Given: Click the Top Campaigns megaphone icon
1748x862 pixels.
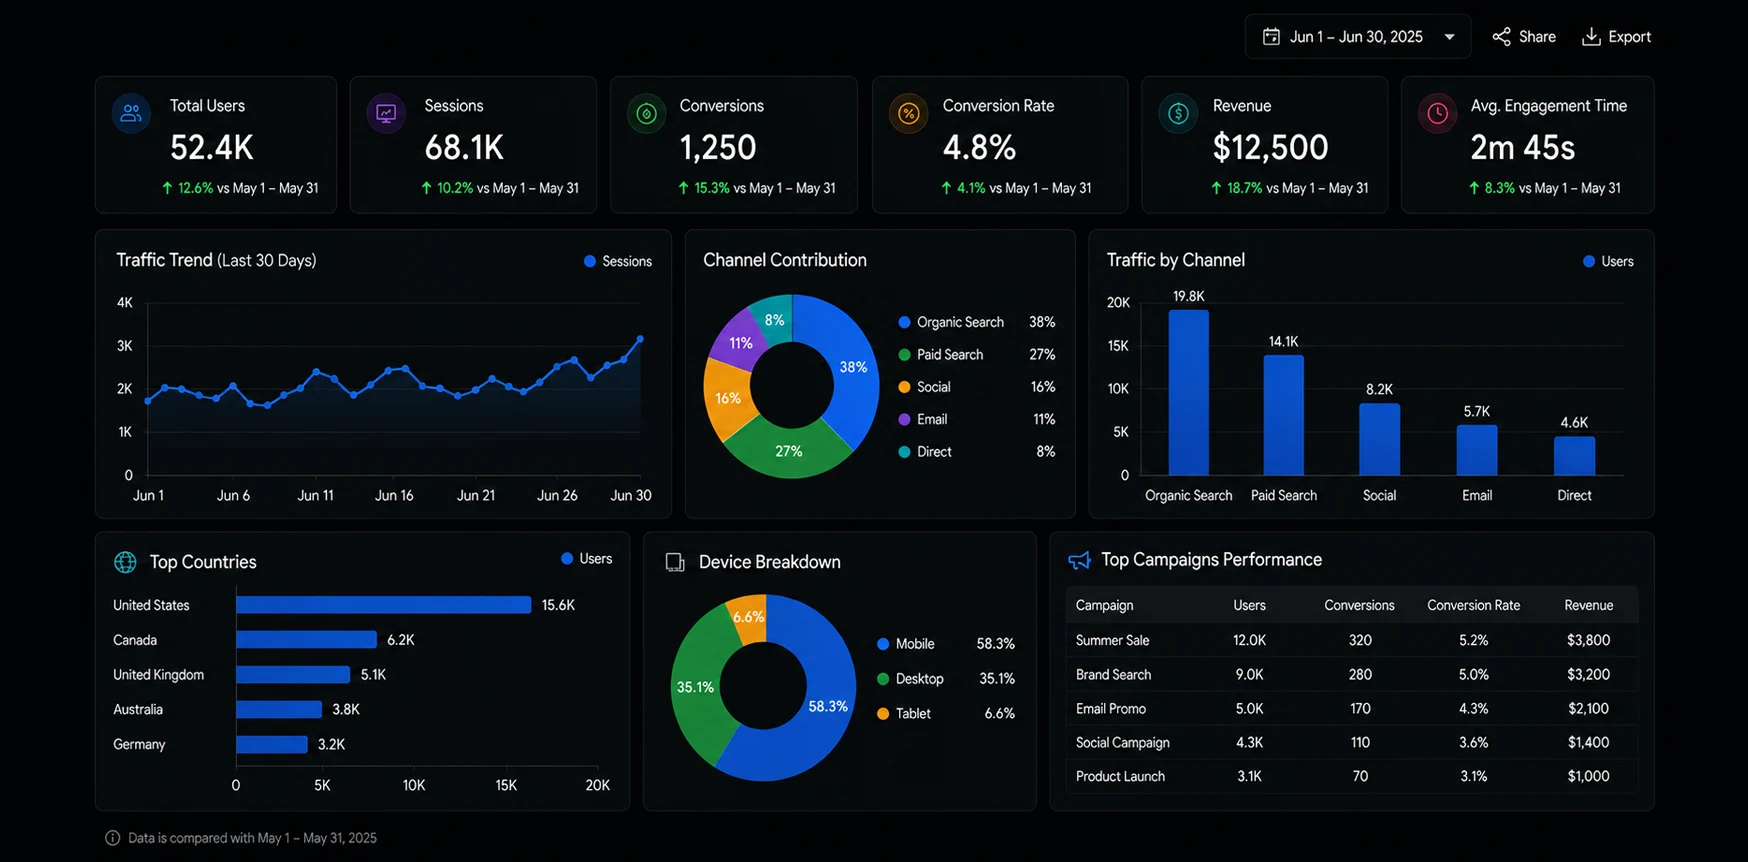Looking at the screenshot, I should [1079, 560].
